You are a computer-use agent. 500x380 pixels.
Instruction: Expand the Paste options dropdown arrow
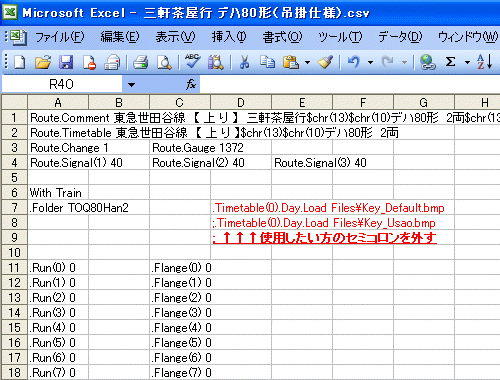307,62
